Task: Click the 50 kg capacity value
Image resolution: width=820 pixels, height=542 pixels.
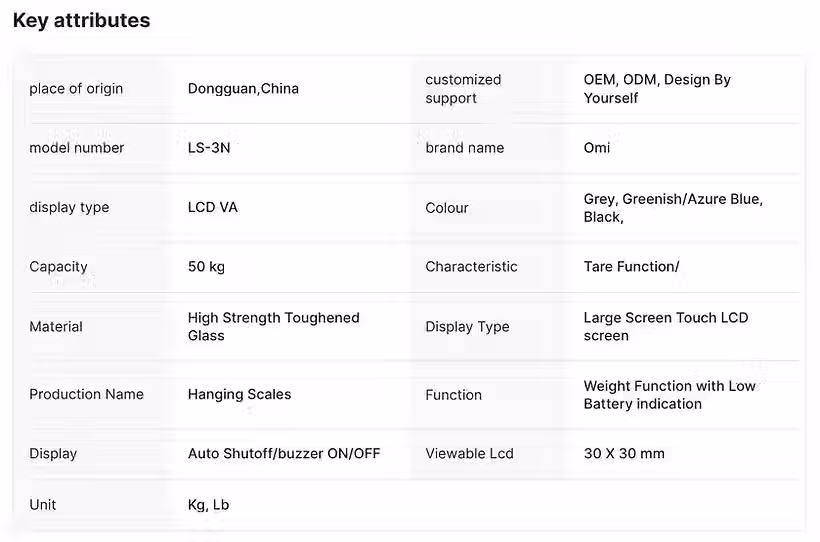Action: click(x=206, y=267)
